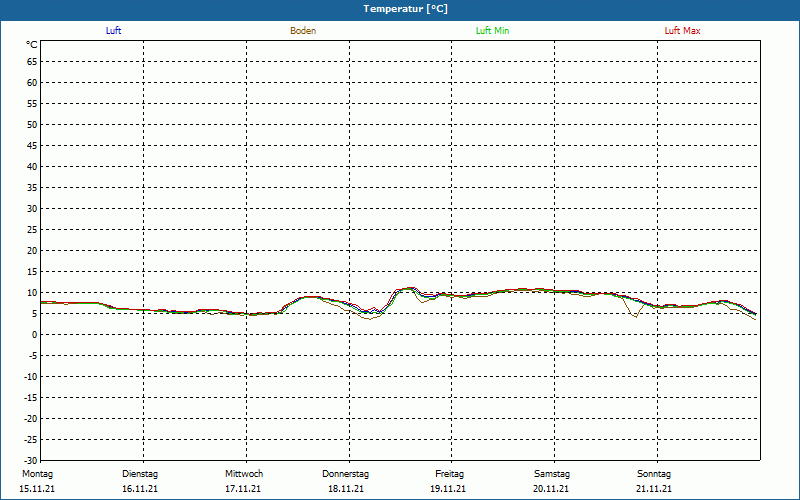Viewport: 800px width, 500px height.
Task: Click the 15 value on the temperature axis
Action: pos(32,271)
